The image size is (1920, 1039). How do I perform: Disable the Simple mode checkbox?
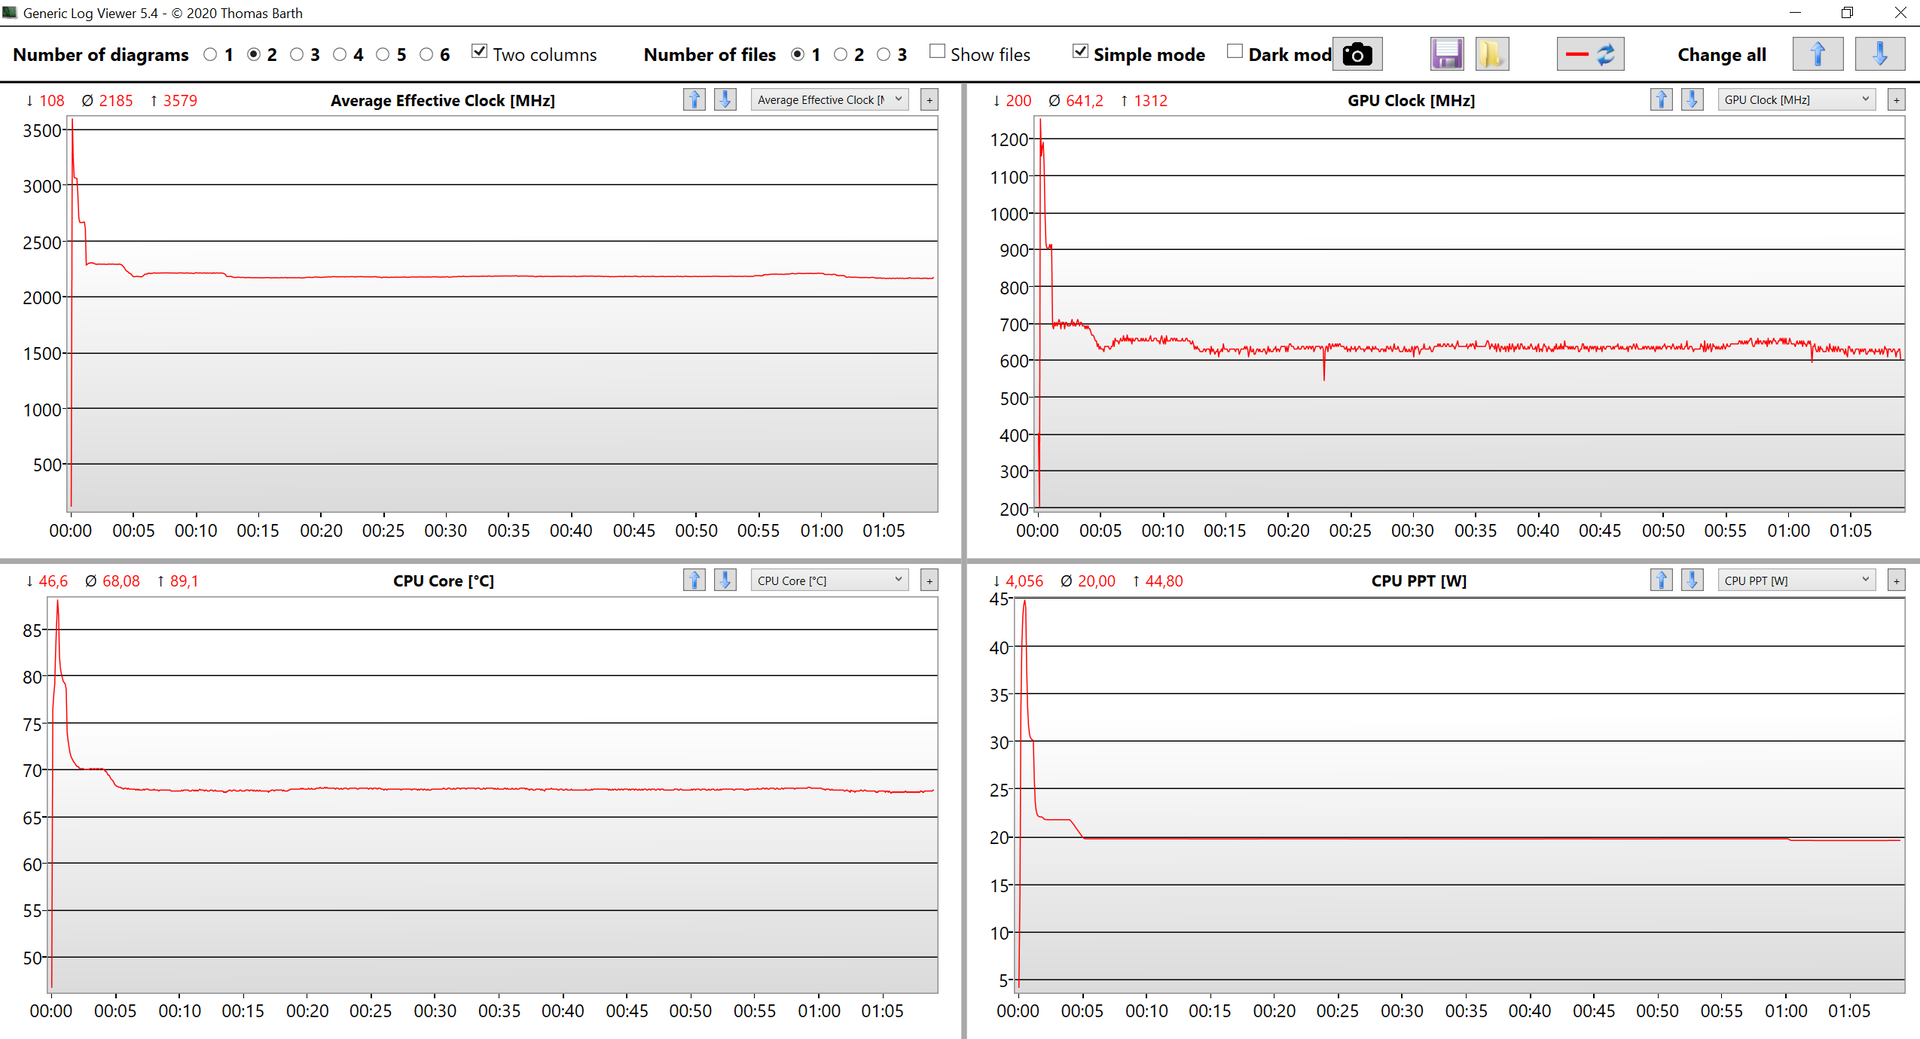tap(1080, 52)
